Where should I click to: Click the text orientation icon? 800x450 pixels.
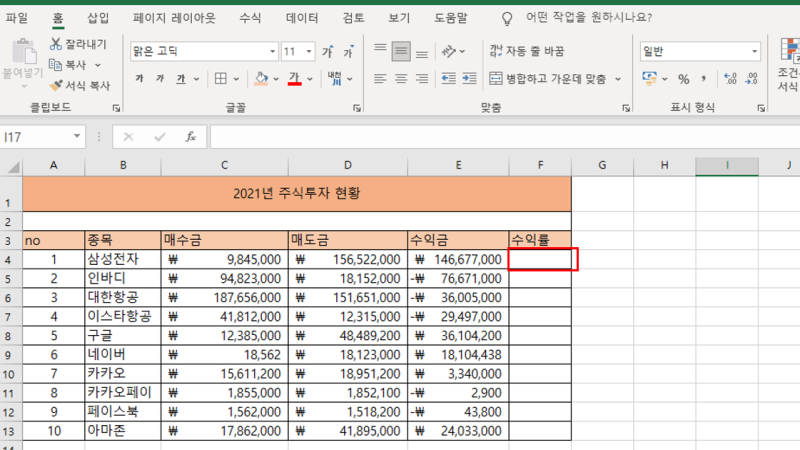(448, 51)
